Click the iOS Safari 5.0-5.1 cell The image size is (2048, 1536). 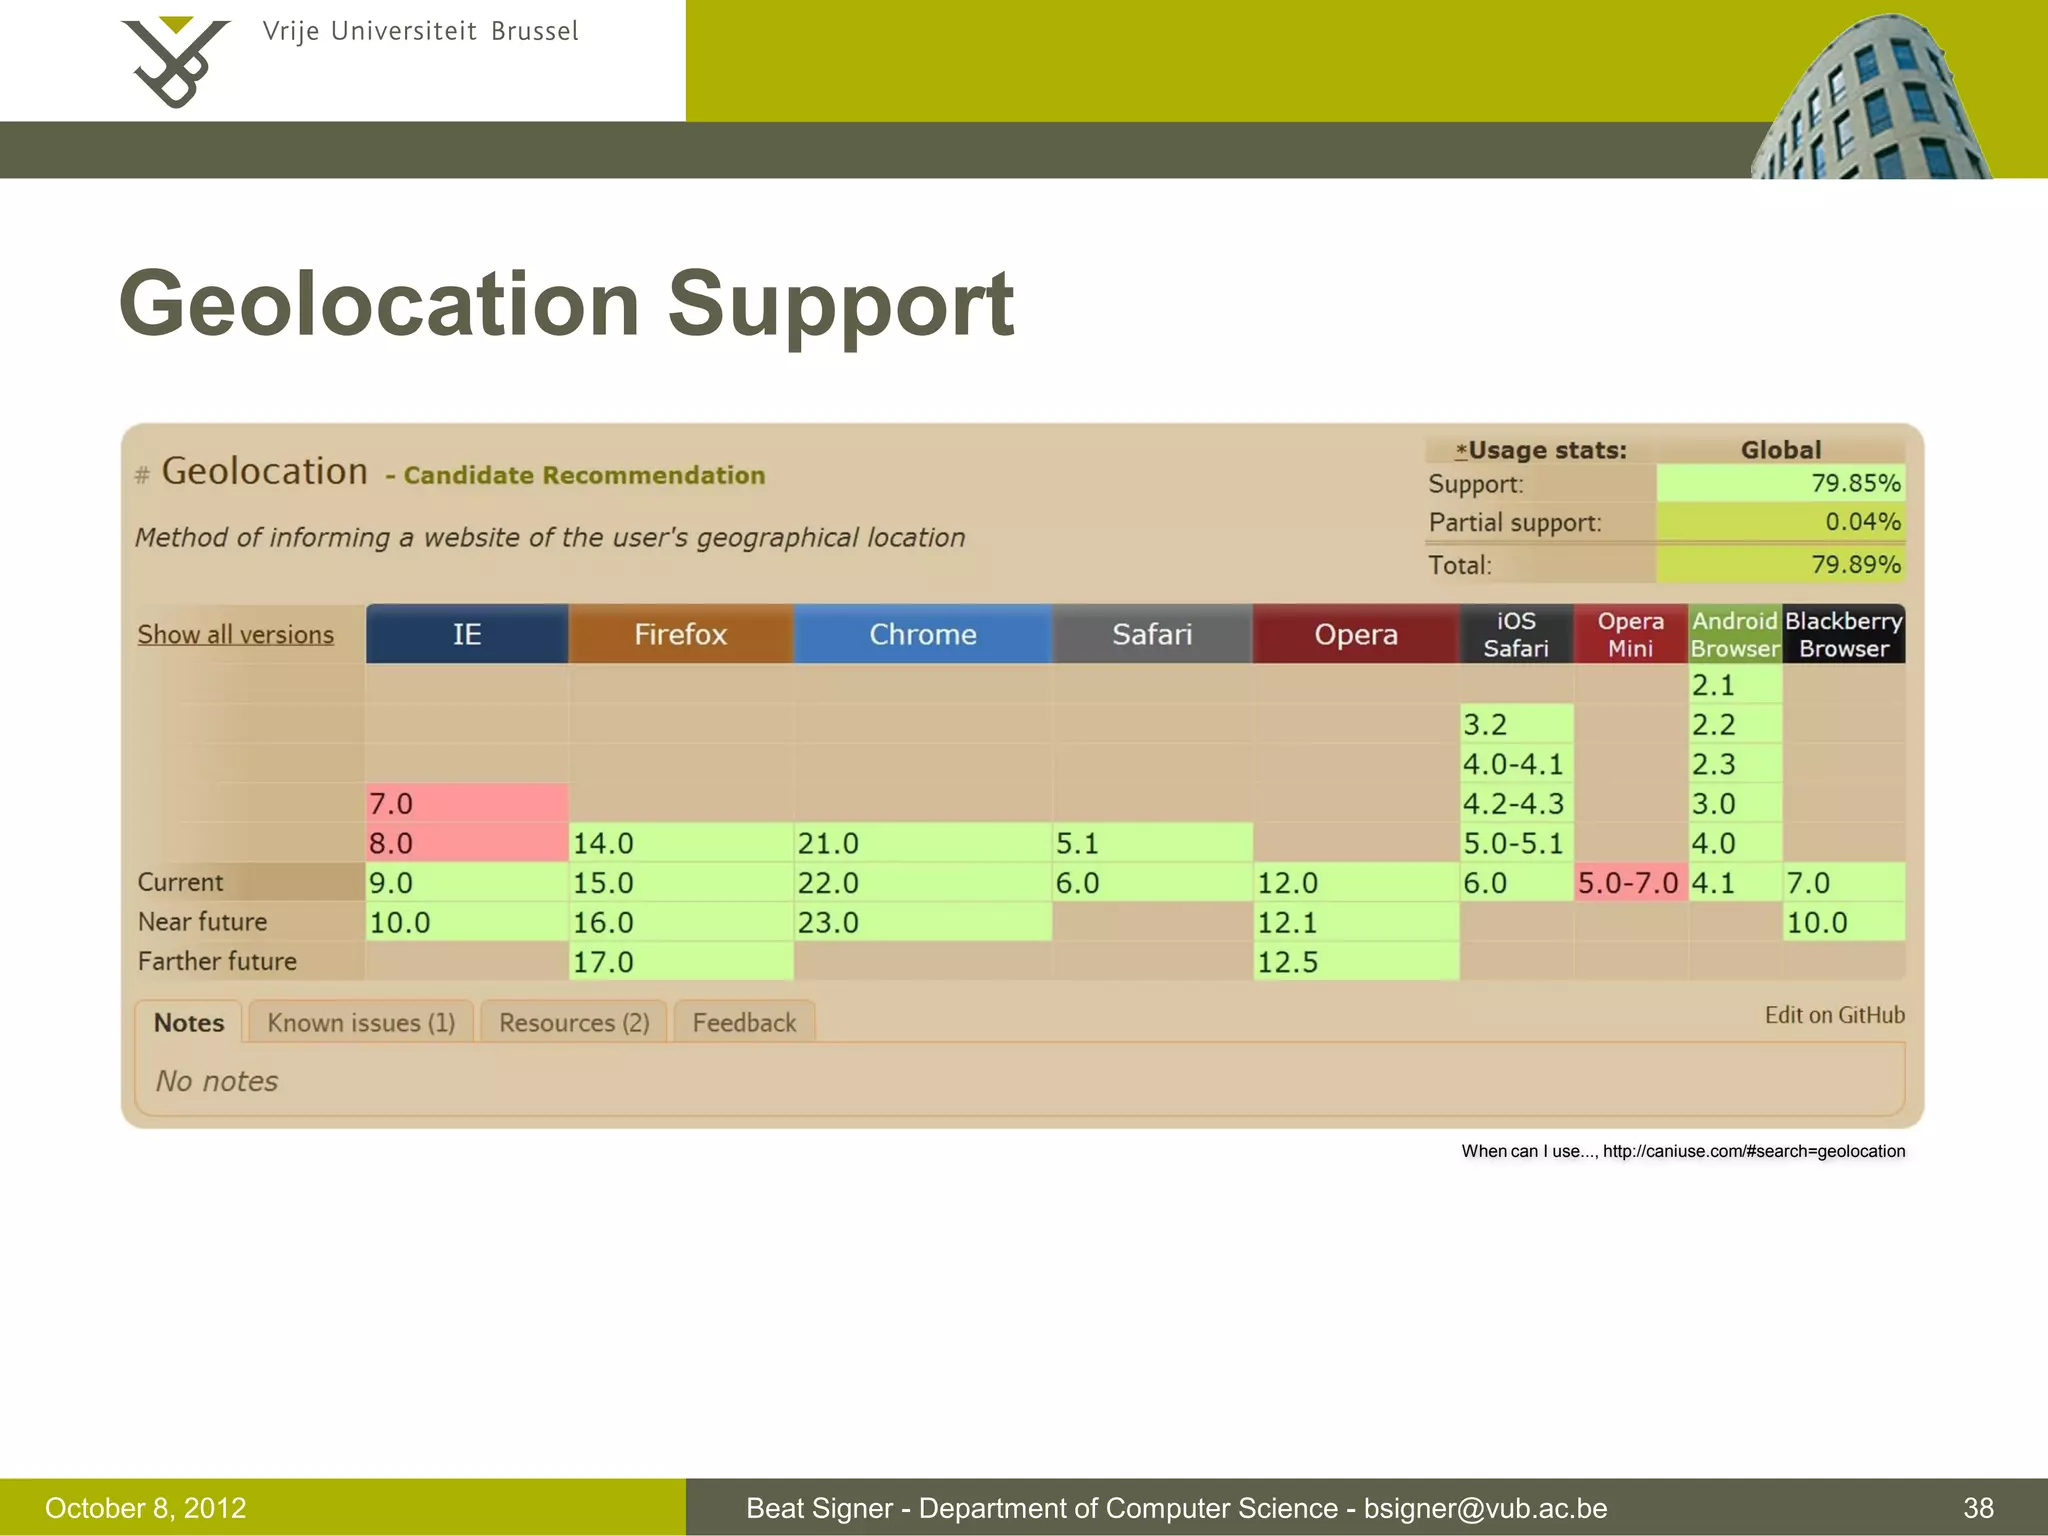click(1516, 843)
